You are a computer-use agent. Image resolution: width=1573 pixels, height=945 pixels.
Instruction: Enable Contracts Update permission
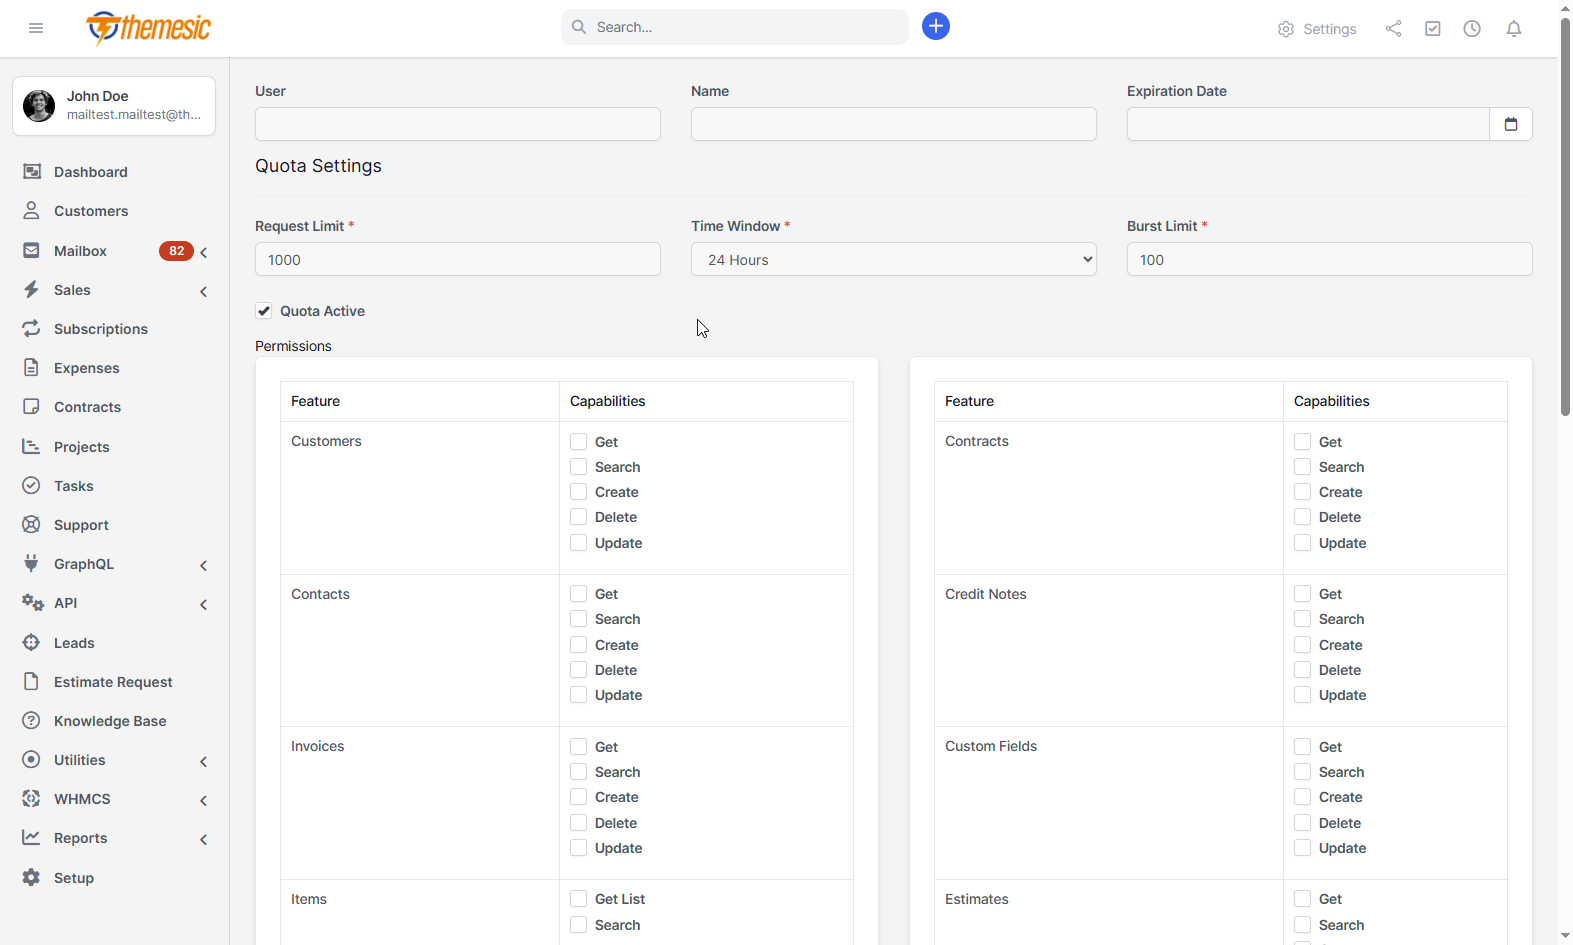tap(1302, 543)
